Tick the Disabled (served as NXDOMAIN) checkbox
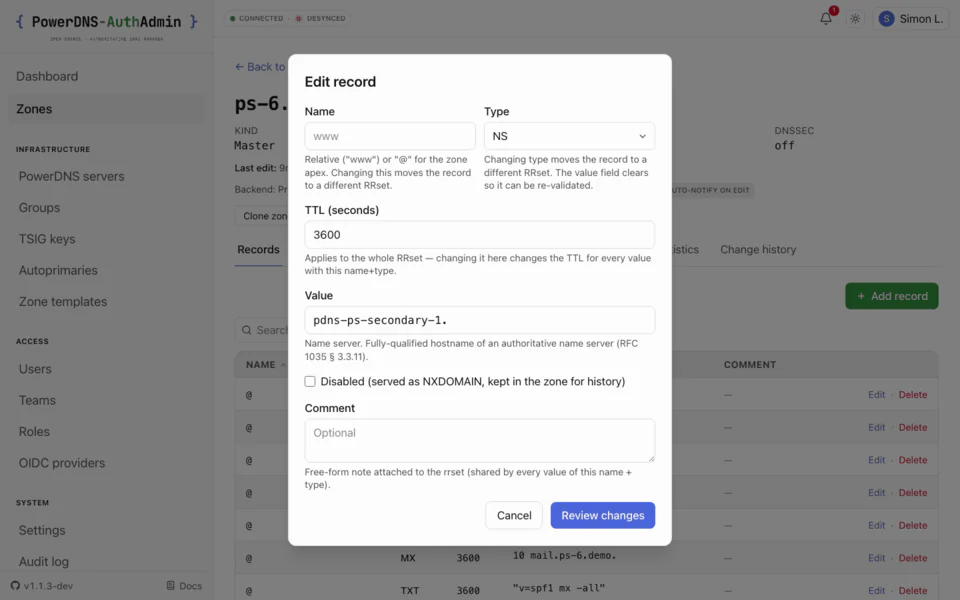 point(310,381)
